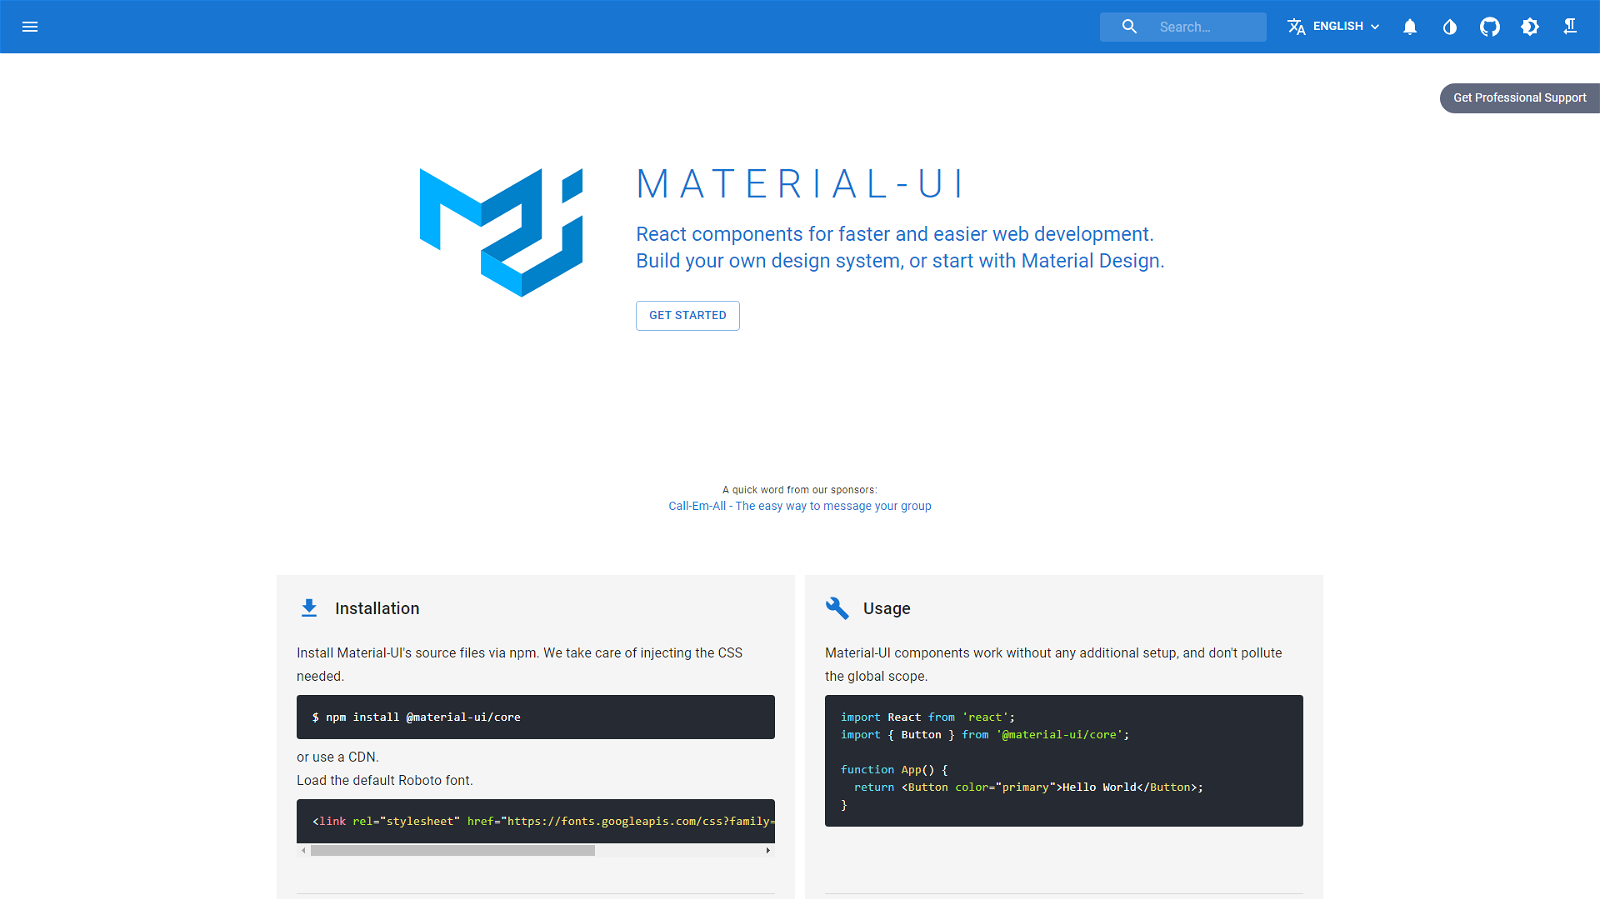Screen dimensions: 1600x900
Task: Click horizontal scrollbar under link code
Action: pyautogui.click(x=453, y=851)
